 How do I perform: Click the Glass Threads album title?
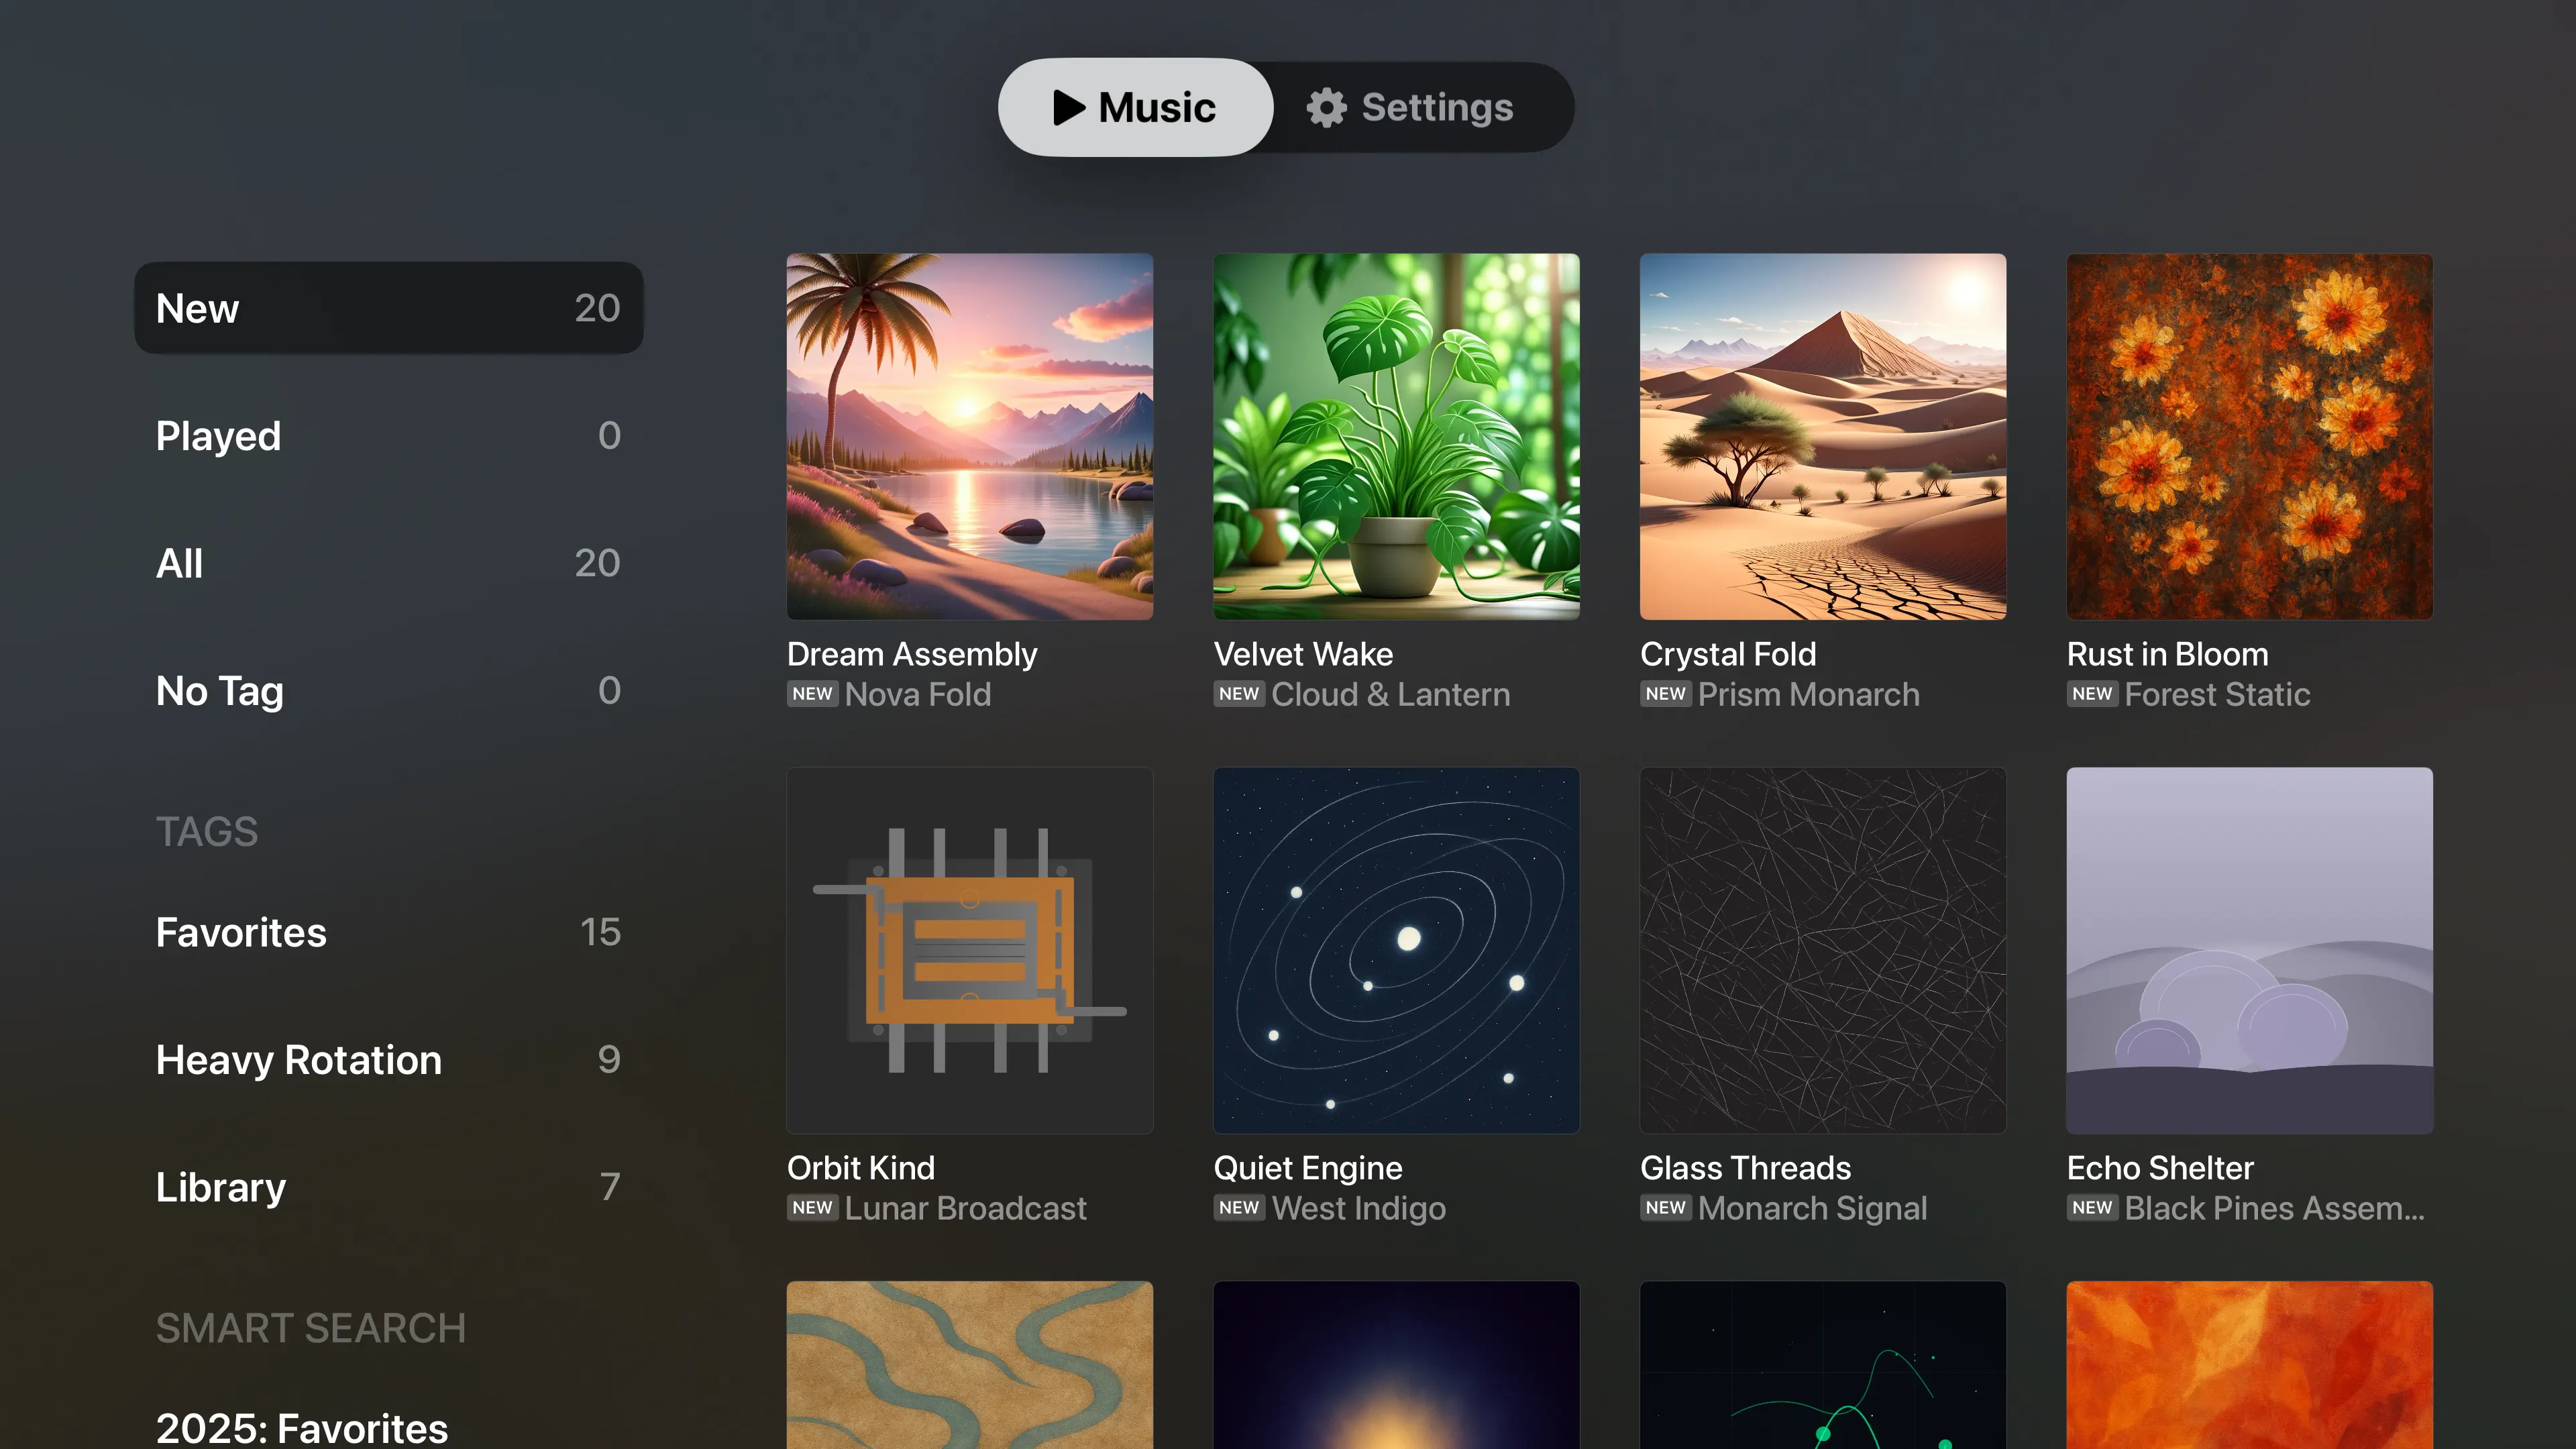[1745, 1167]
